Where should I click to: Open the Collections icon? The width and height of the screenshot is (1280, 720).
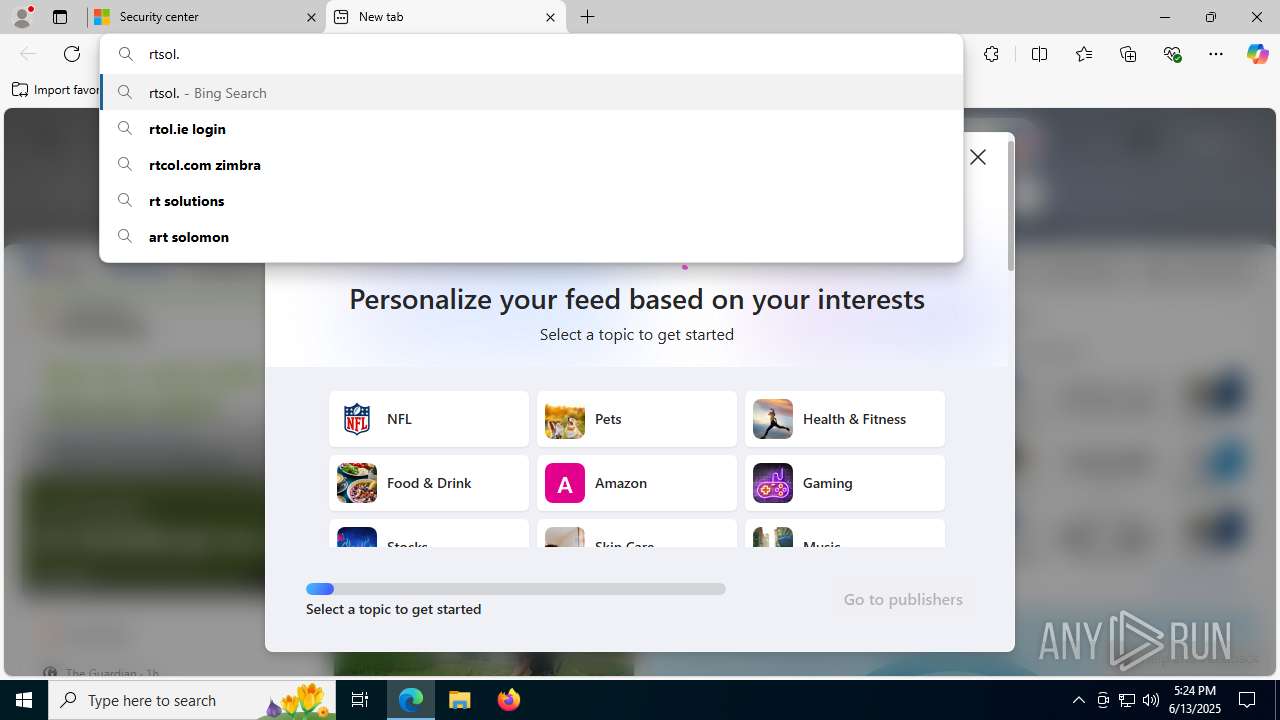click(x=1128, y=54)
